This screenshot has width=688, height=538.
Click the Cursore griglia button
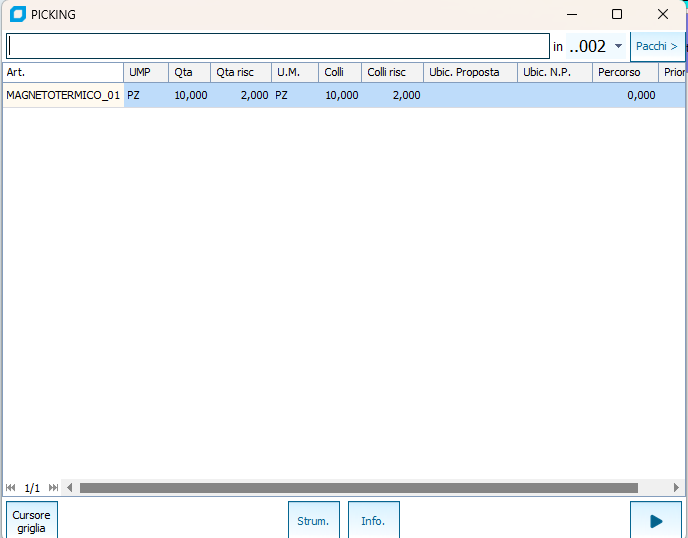coord(32,521)
